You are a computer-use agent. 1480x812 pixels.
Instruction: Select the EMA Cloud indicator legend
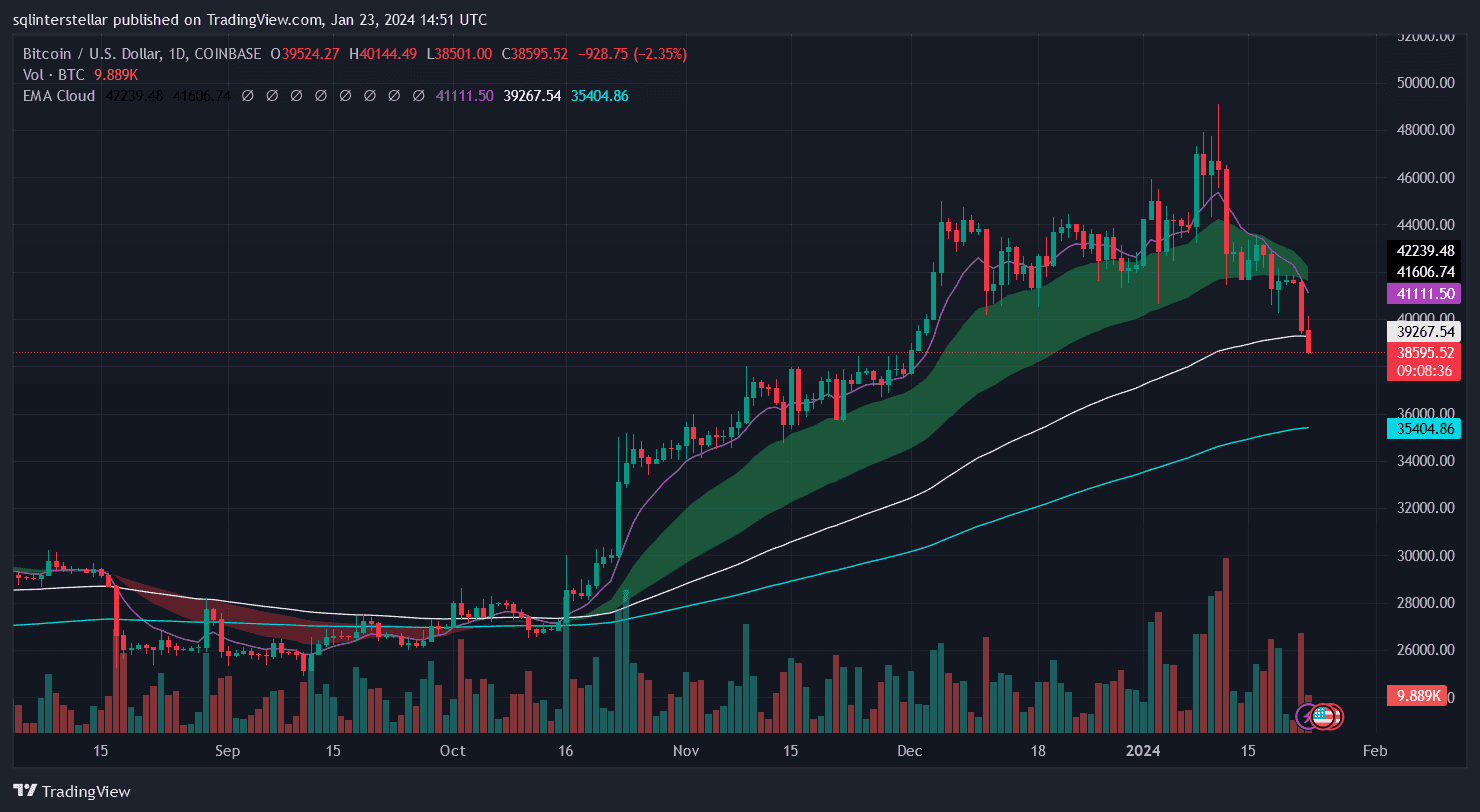59,96
